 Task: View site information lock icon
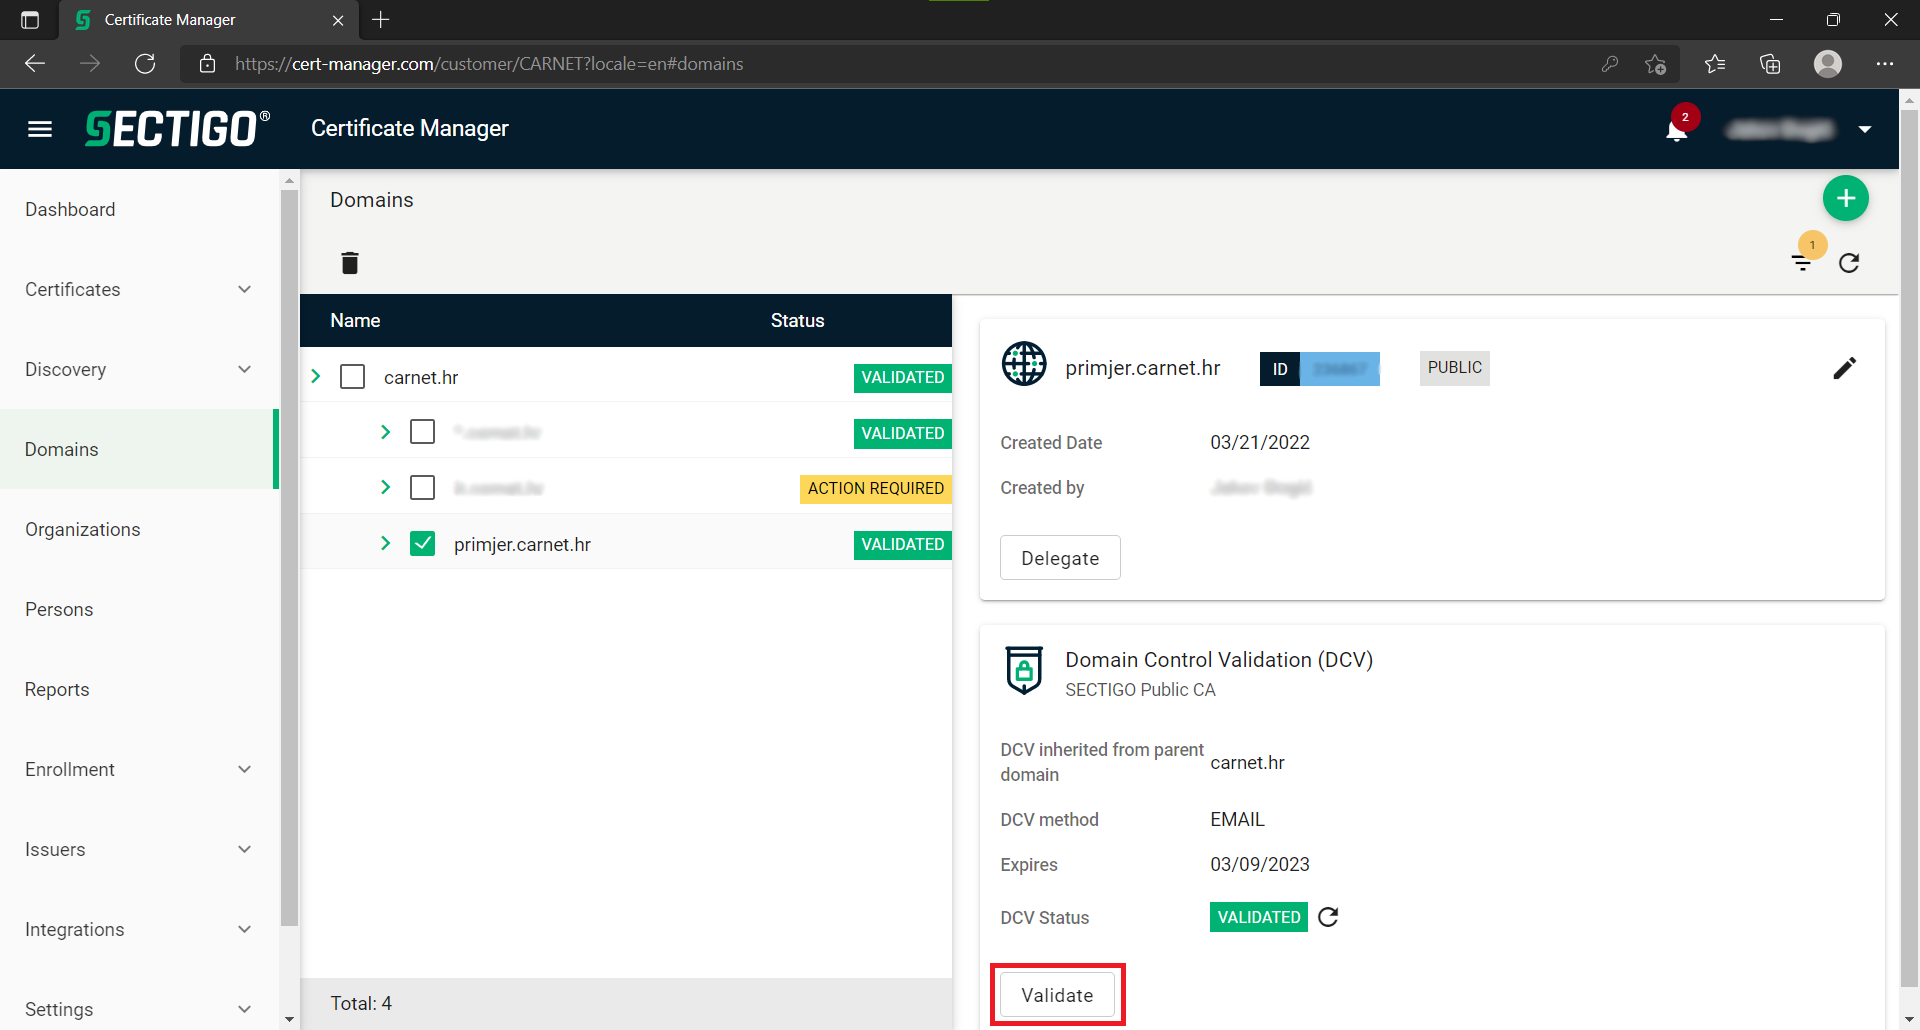pyautogui.click(x=208, y=64)
